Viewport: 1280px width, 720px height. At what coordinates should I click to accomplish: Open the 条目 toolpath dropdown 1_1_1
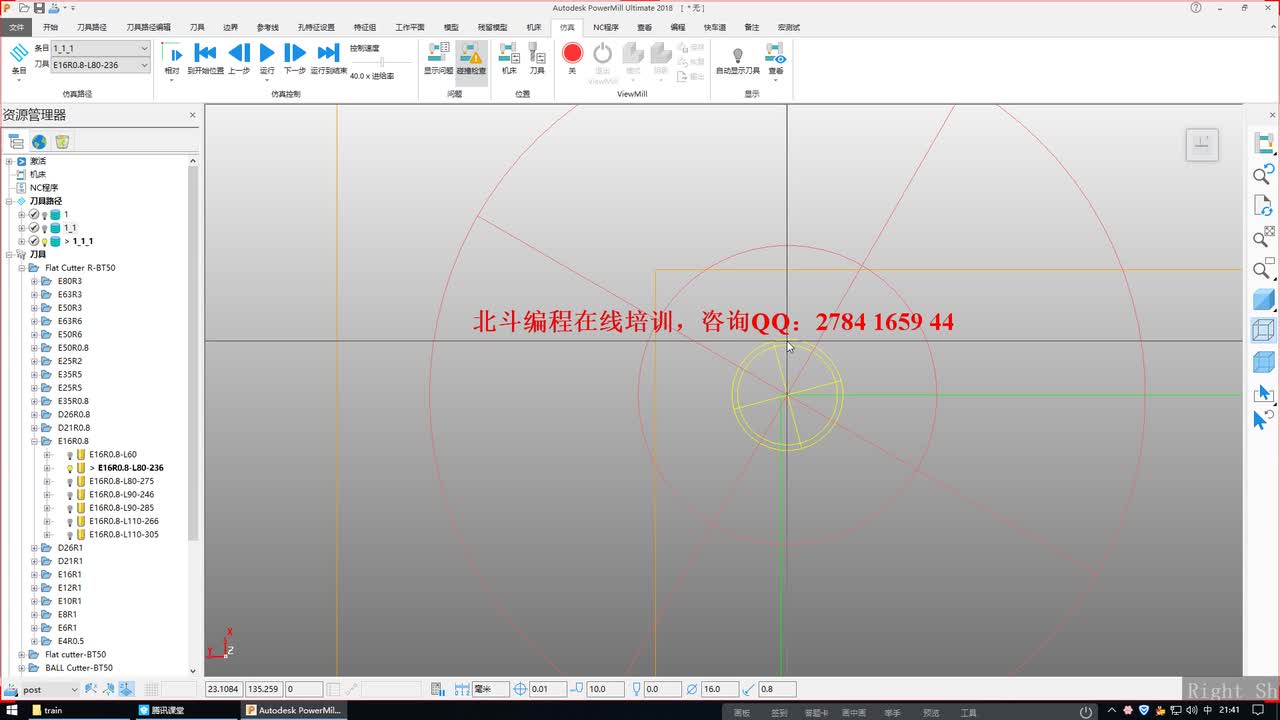coord(101,48)
